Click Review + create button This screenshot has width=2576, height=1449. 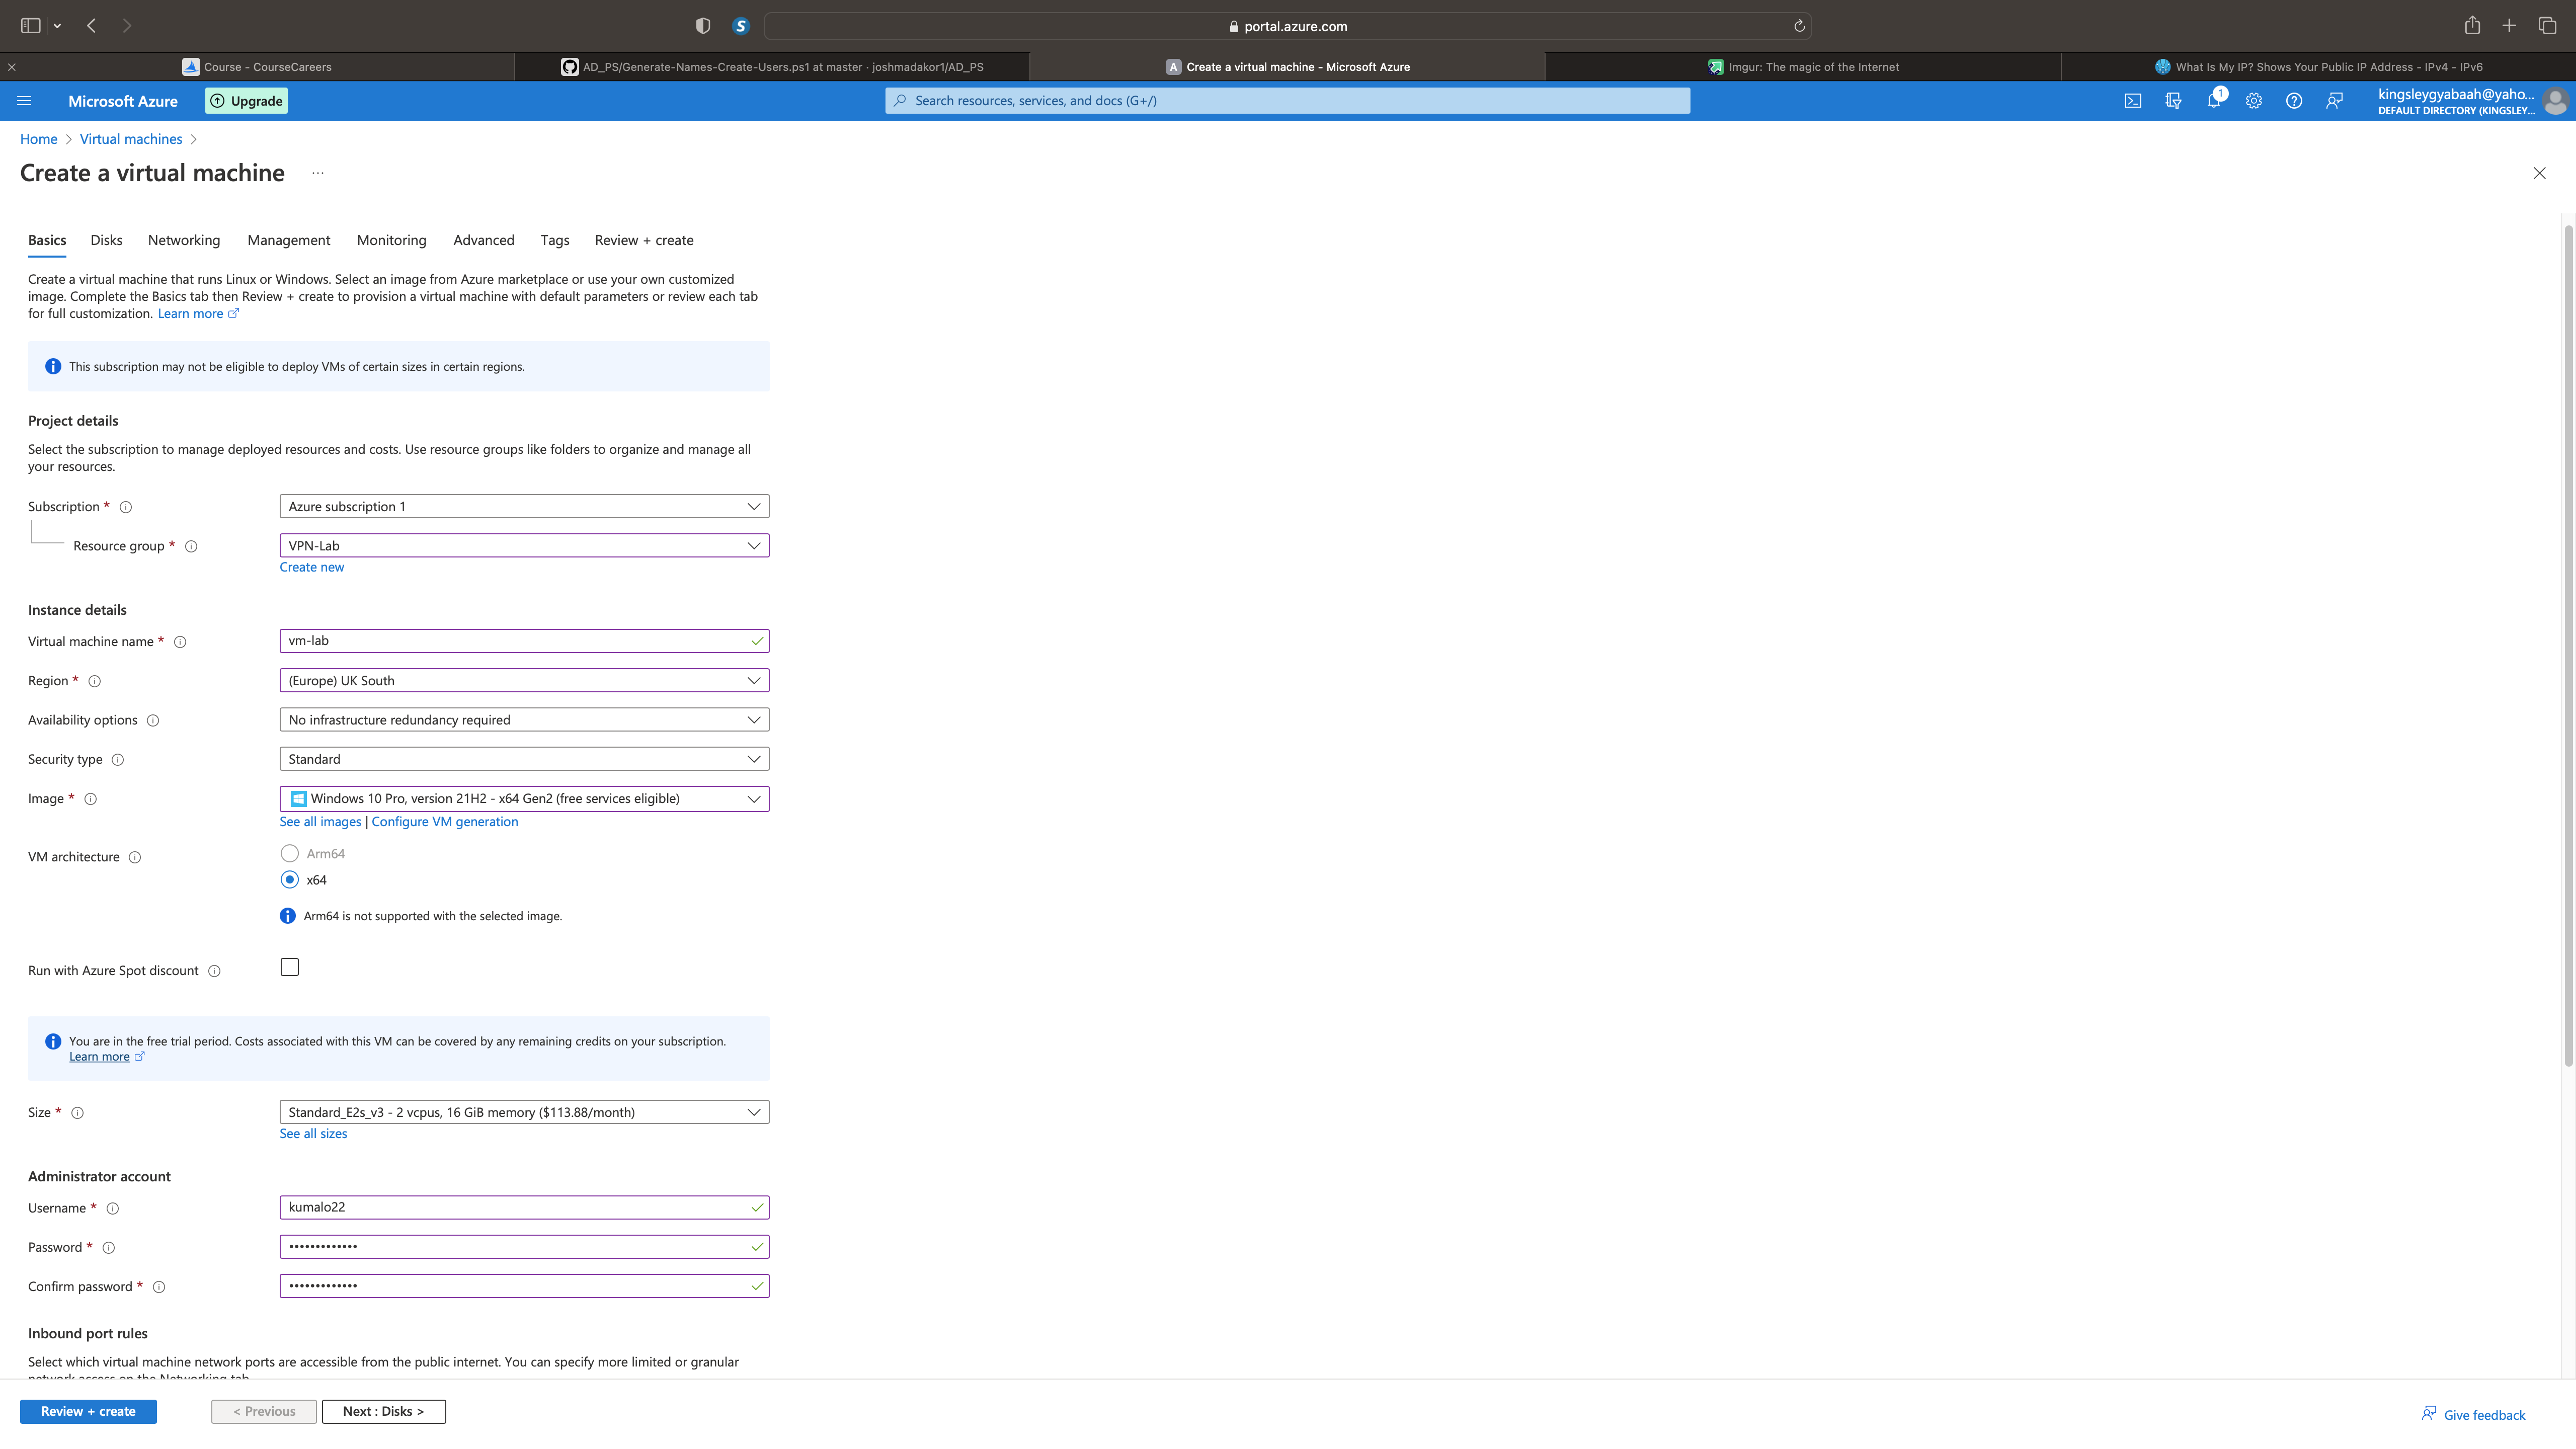point(88,1411)
